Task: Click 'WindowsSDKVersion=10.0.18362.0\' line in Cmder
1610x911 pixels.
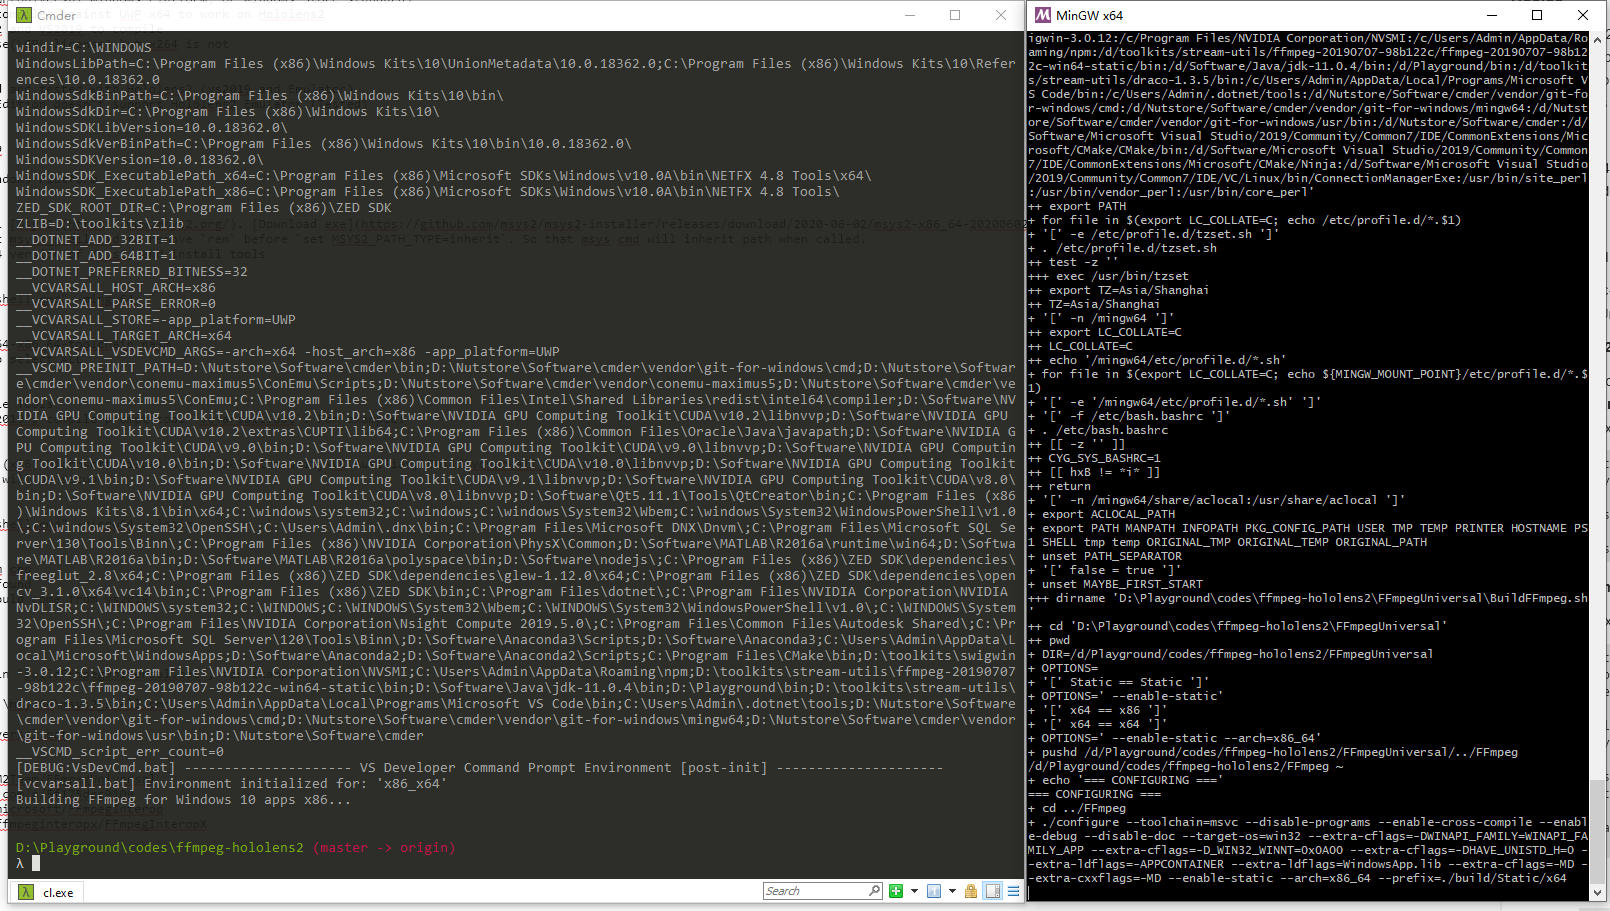Action: [139, 160]
